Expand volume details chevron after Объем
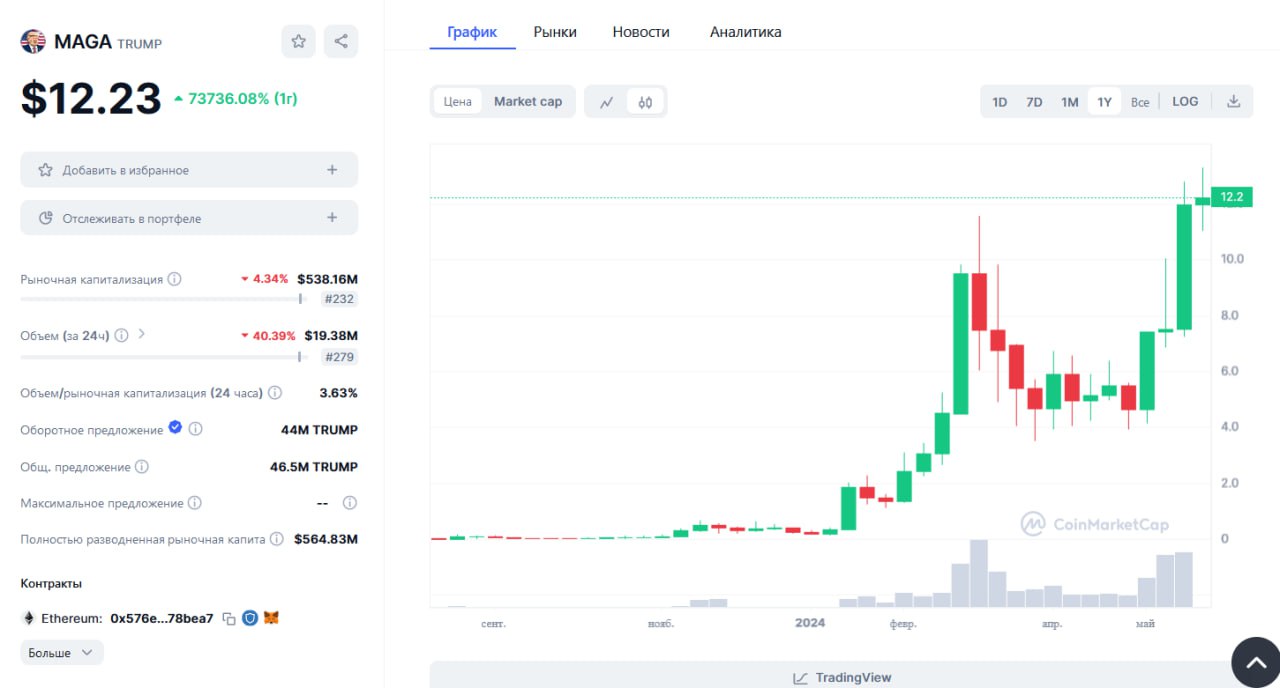 click(x=141, y=334)
